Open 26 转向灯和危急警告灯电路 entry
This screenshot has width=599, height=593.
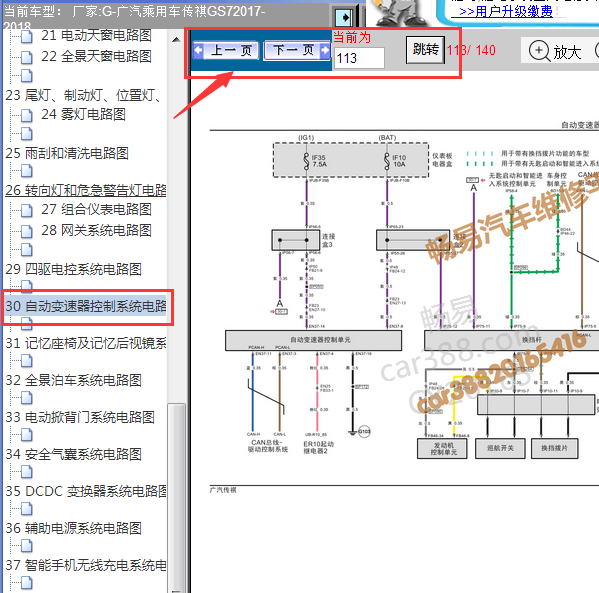pyautogui.click(x=86, y=190)
